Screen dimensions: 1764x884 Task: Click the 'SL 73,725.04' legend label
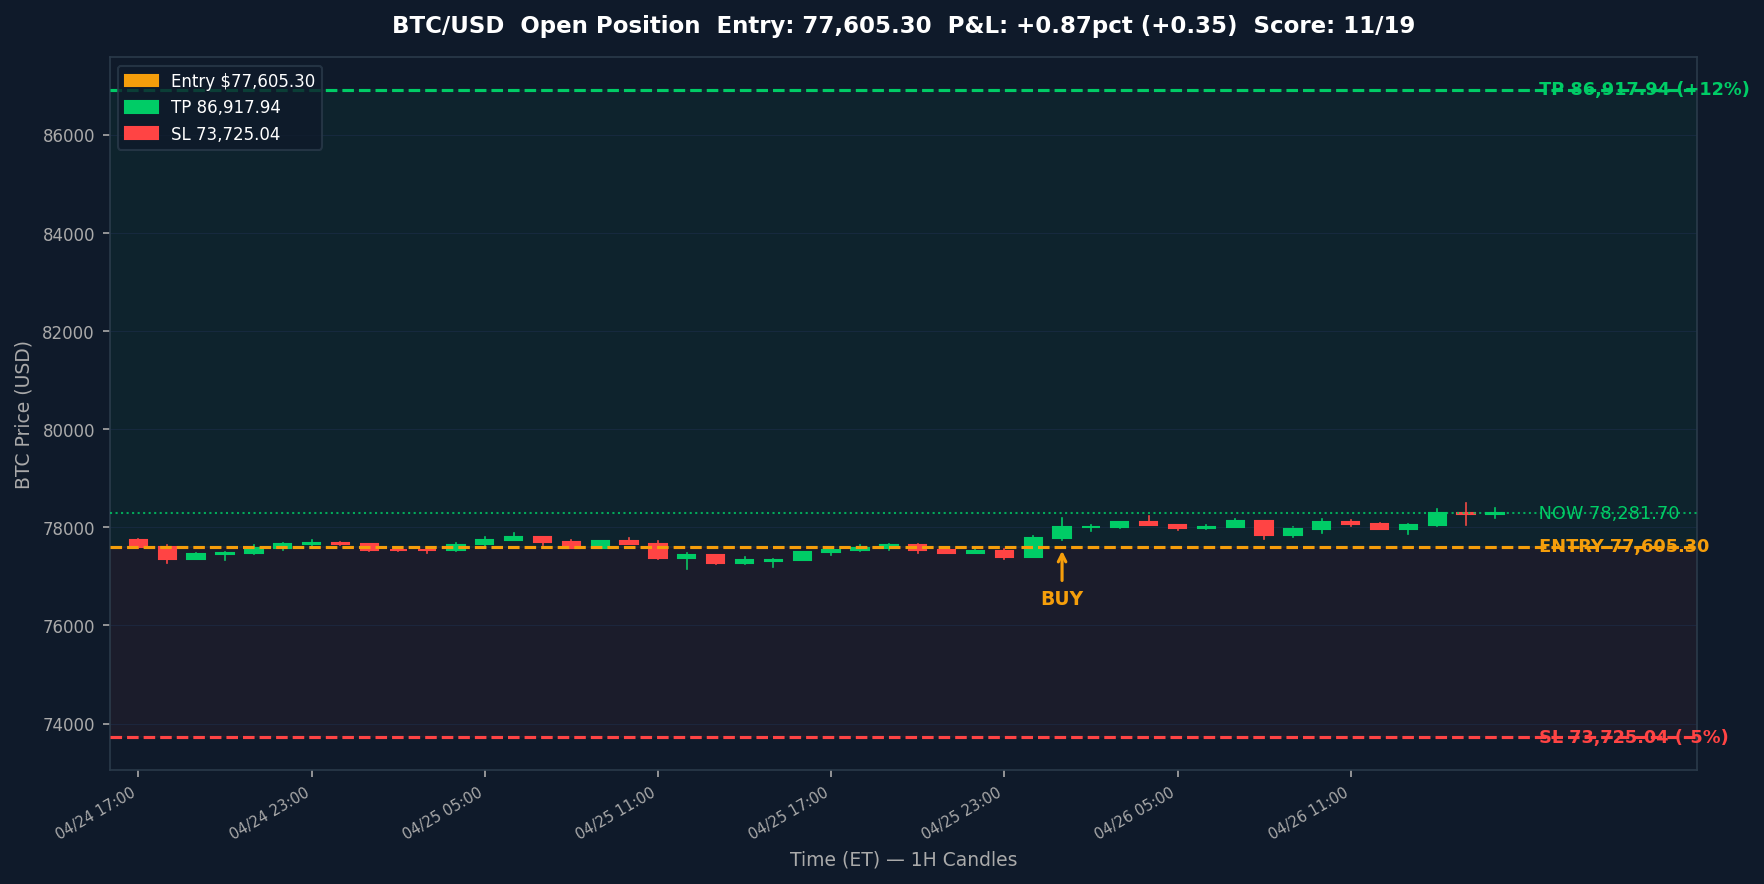(225, 134)
